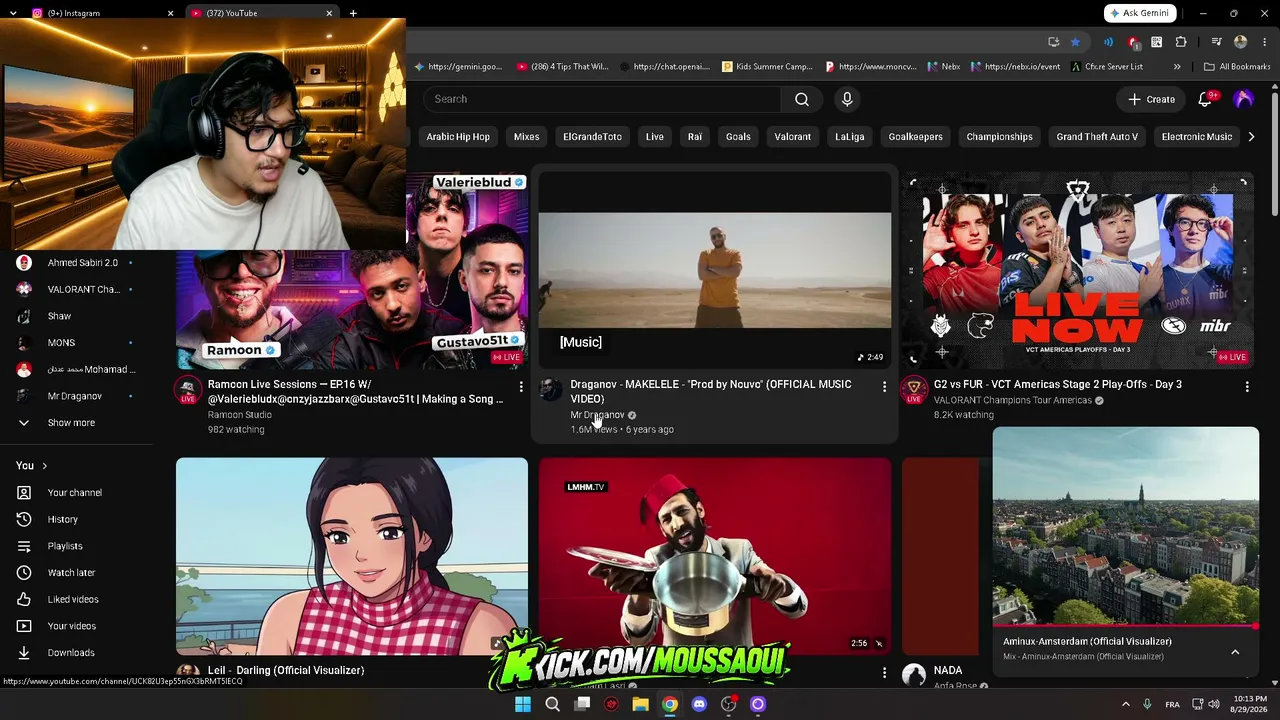Expand Show more subscriptions
1280x720 pixels.
click(71, 423)
